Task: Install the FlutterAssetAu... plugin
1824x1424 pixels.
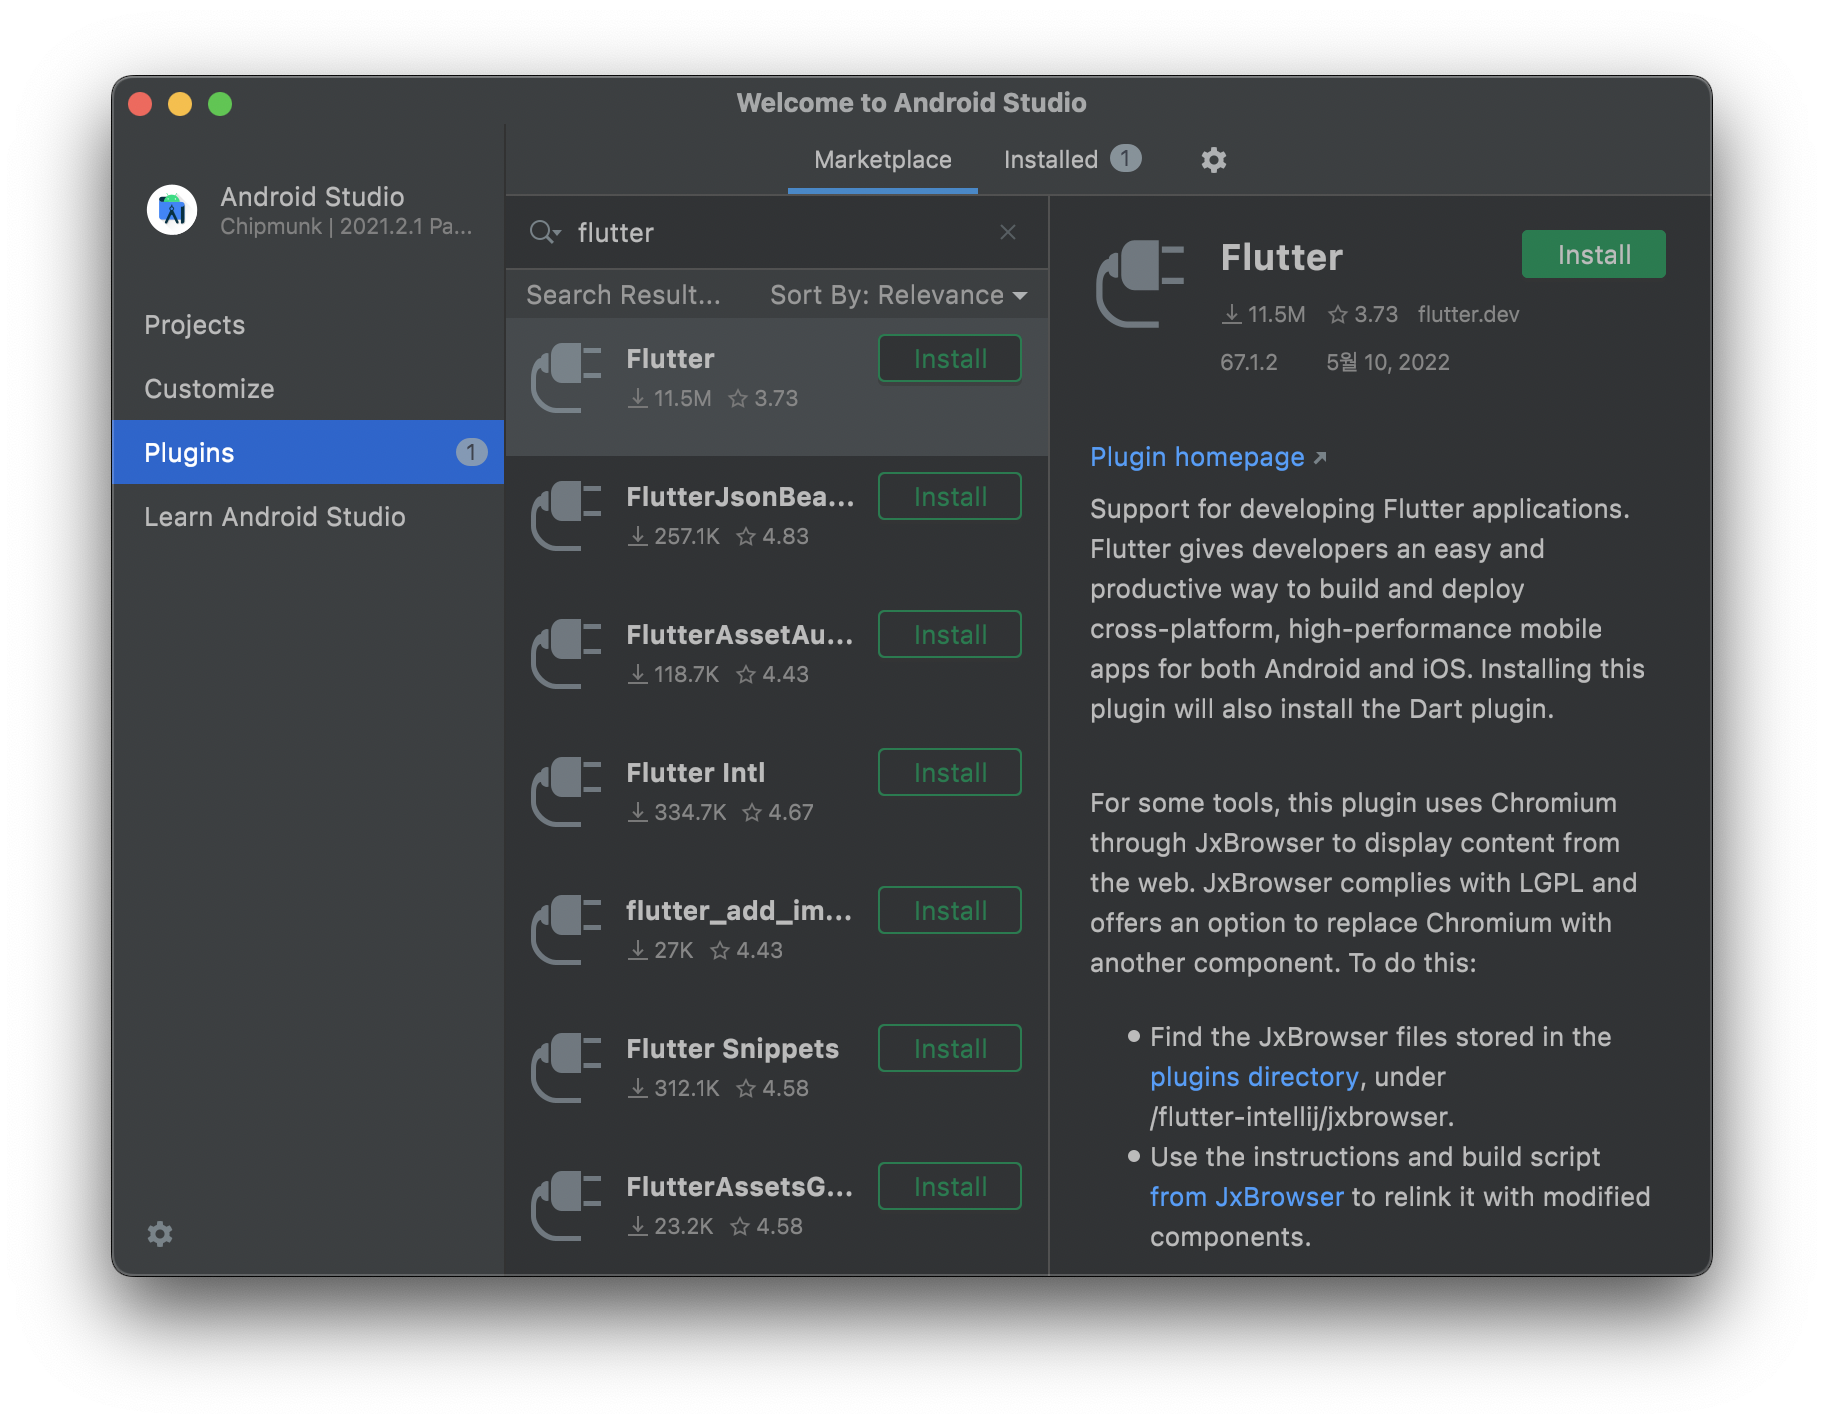Action: (x=950, y=635)
